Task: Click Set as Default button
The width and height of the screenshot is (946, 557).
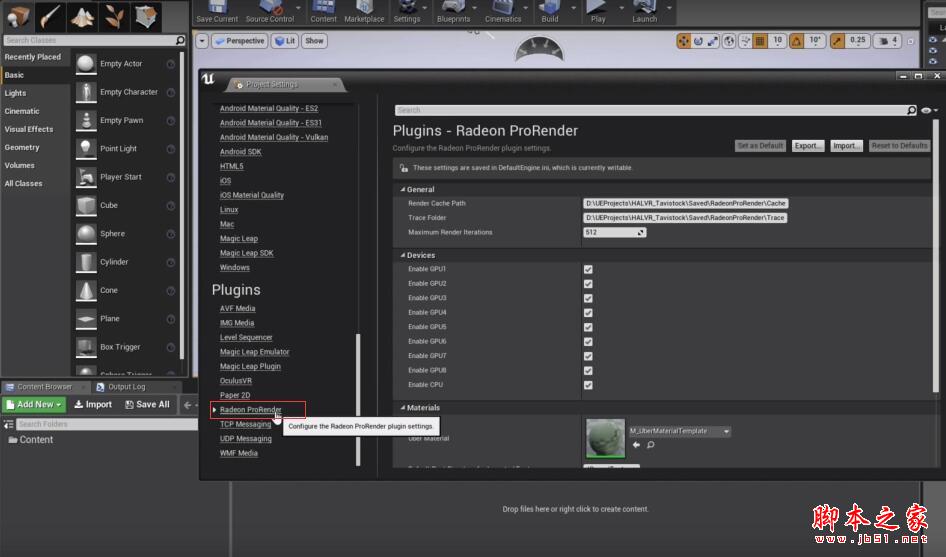Action: pos(760,145)
